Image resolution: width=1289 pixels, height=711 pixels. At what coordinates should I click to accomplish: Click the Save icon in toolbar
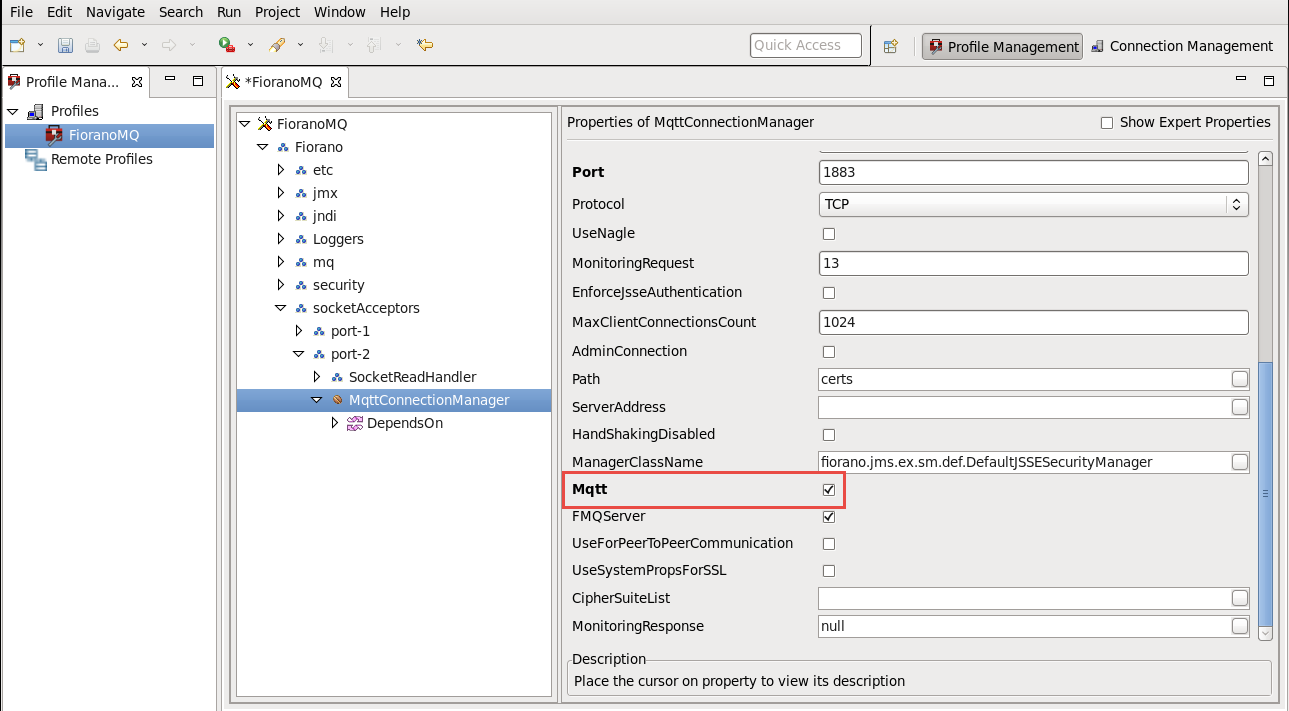pos(65,45)
